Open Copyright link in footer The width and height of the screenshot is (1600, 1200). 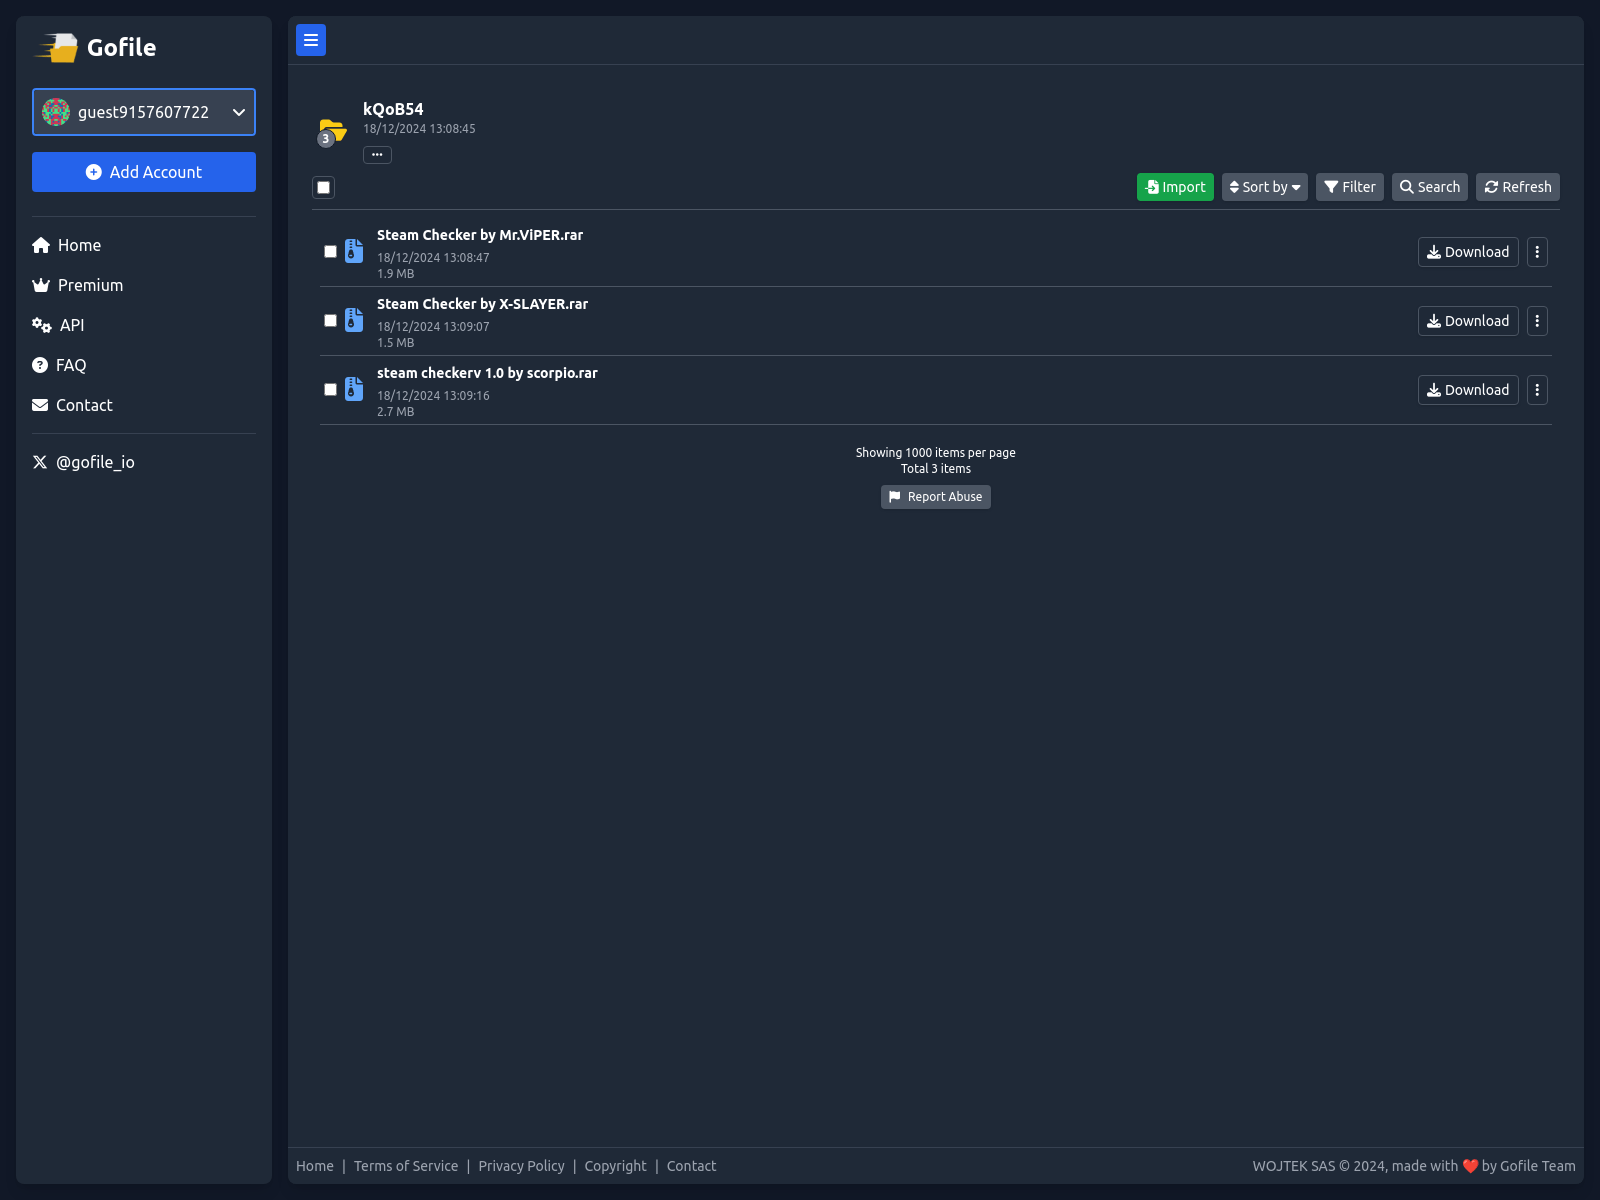[x=615, y=1166]
